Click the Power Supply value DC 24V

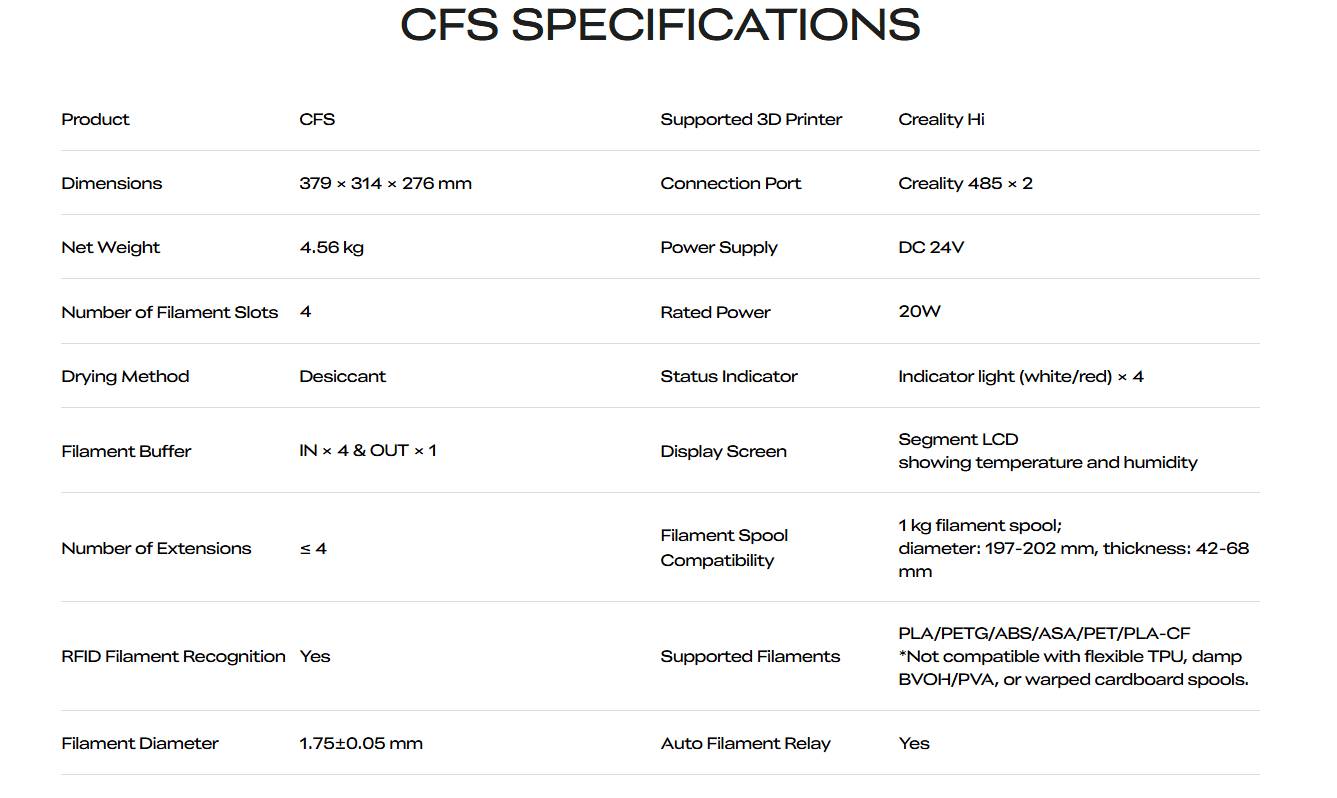point(931,247)
